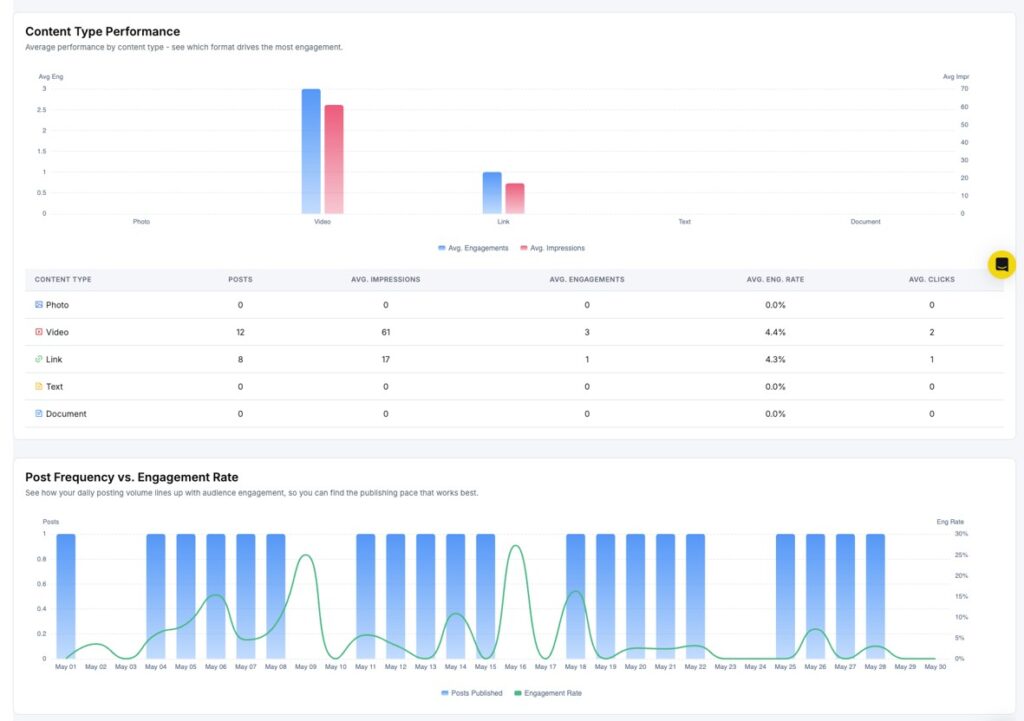Click 'Post Frequency vs. Engagement Rate' heading

coord(131,477)
